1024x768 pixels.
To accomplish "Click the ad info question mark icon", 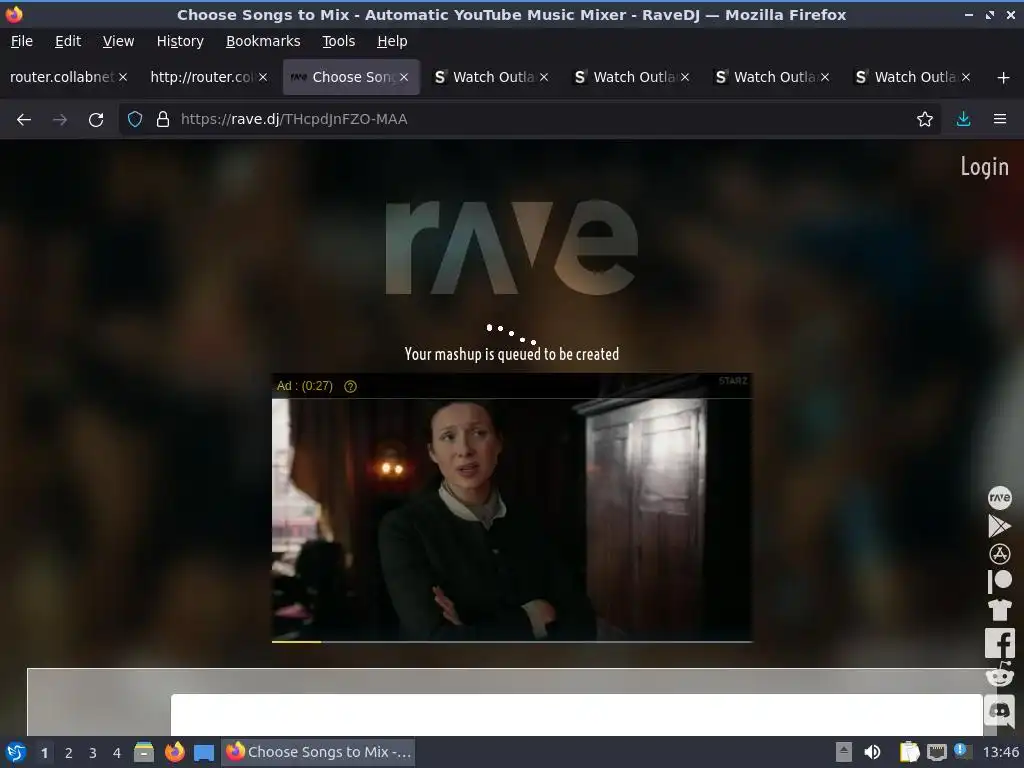I will [x=350, y=386].
